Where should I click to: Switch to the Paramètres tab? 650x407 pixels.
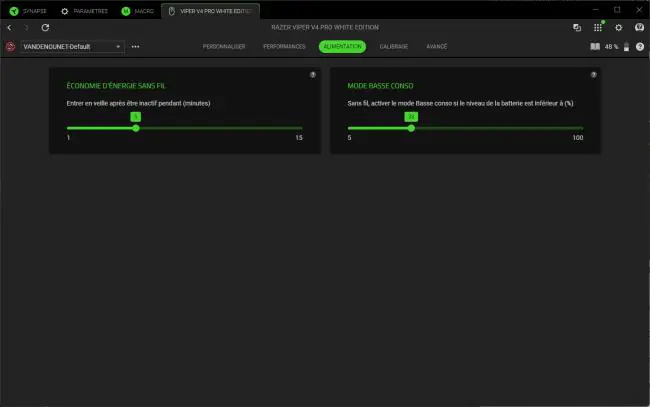[x=85, y=11]
